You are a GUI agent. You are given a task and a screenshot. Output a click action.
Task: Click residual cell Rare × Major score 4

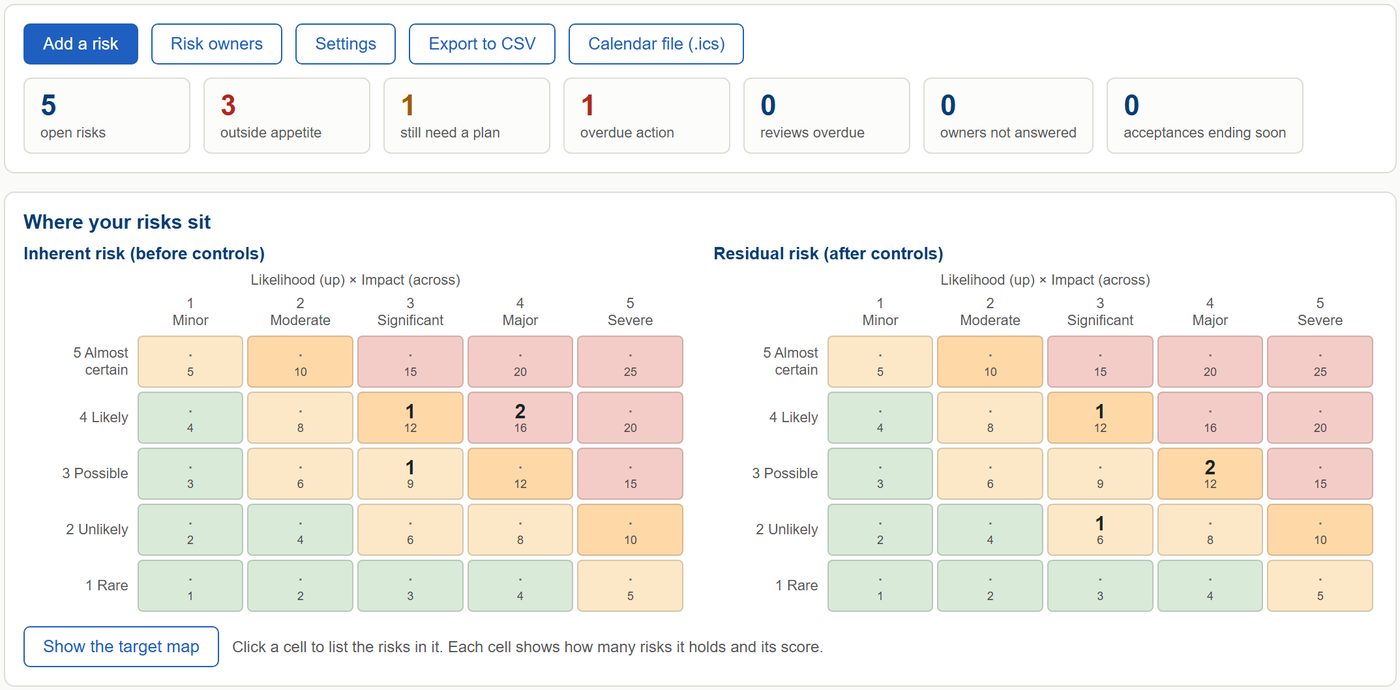tap(1210, 586)
